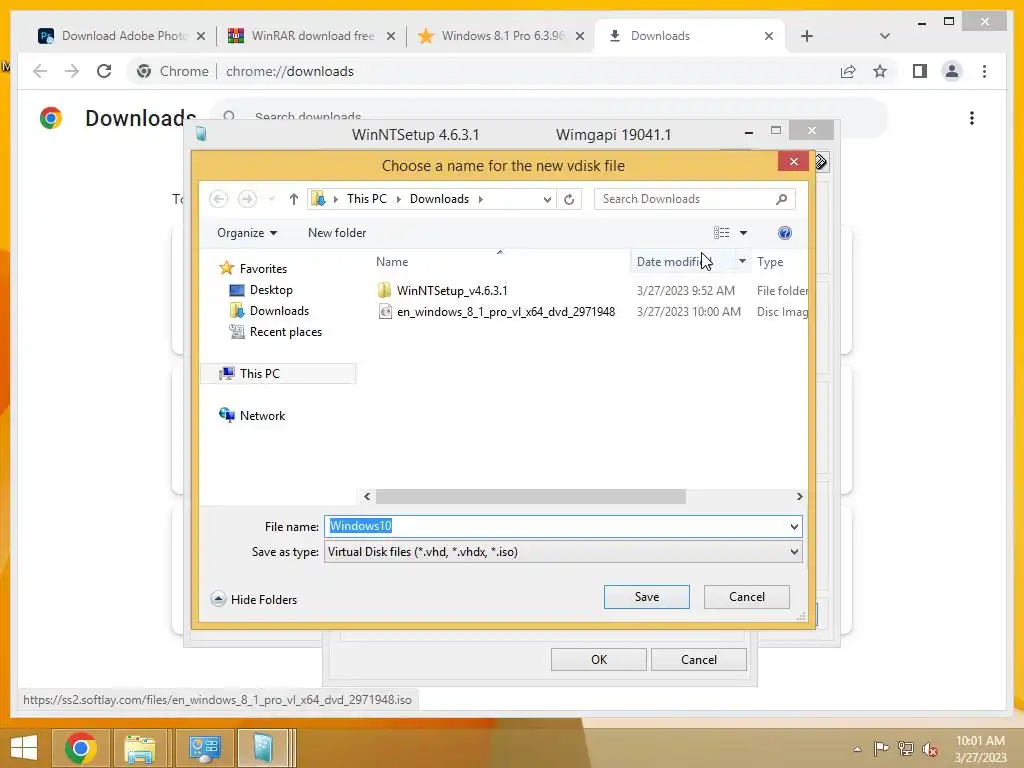The image size is (1024, 768).
Task: Click Chrome forward navigation arrow
Action: point(72,71)
